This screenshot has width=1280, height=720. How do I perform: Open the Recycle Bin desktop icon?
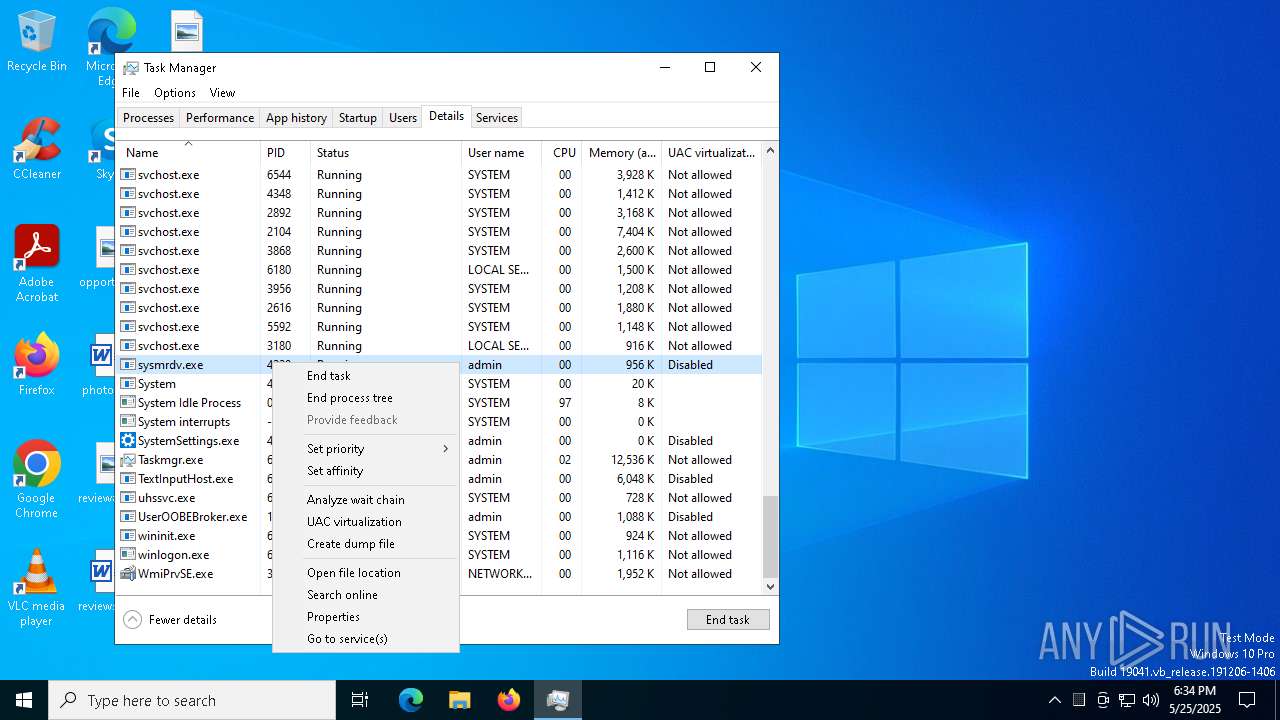tap(37, 42)
